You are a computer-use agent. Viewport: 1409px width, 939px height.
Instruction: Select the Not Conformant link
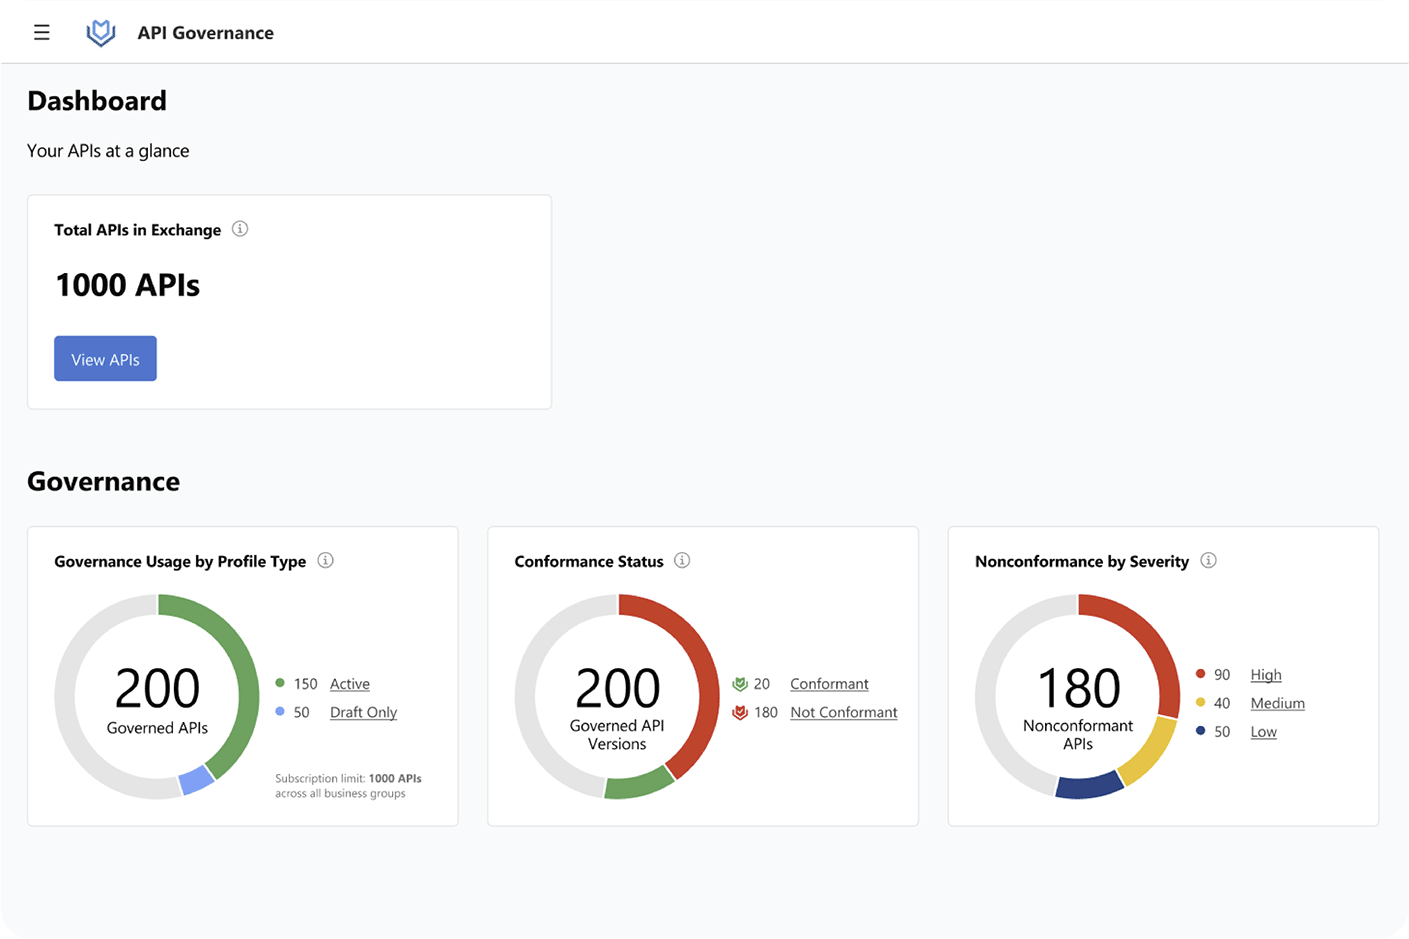tap(843, 713)
